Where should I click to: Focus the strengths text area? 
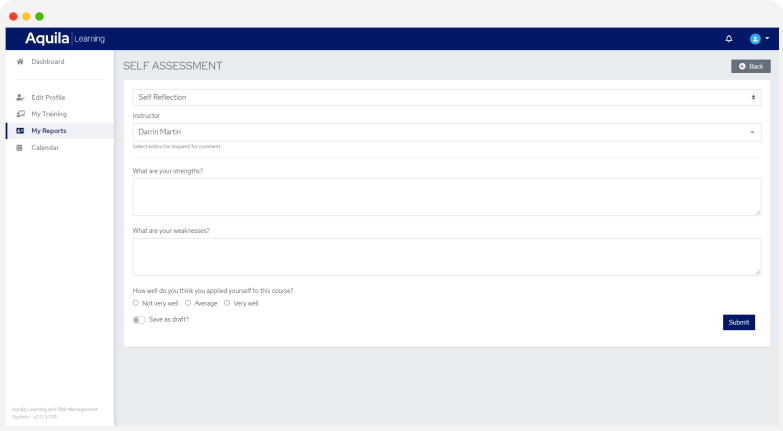click(446, 197)
